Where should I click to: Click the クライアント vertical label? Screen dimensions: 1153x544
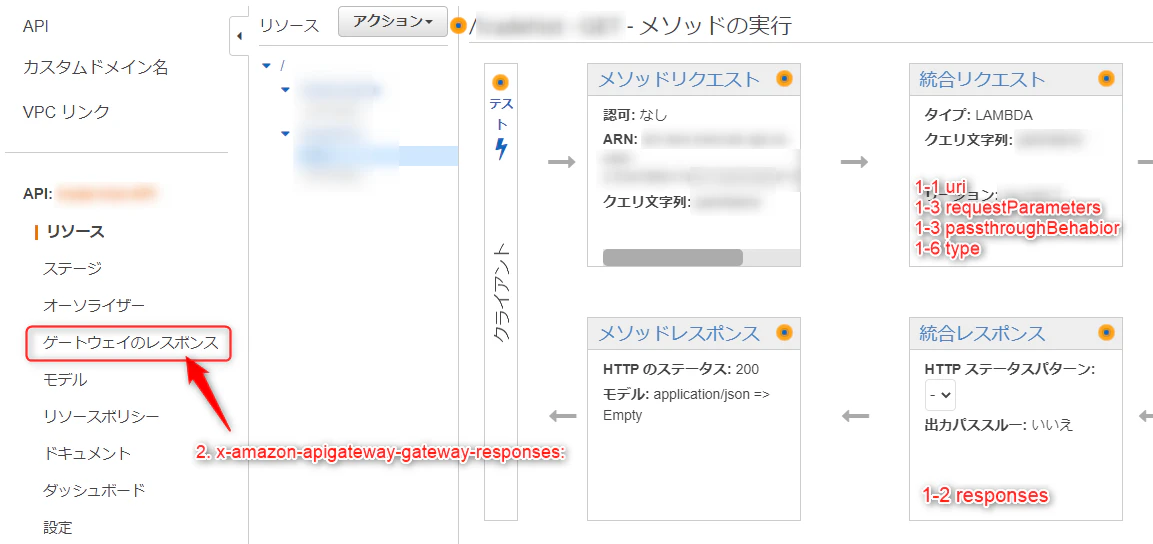click(501, 294)
